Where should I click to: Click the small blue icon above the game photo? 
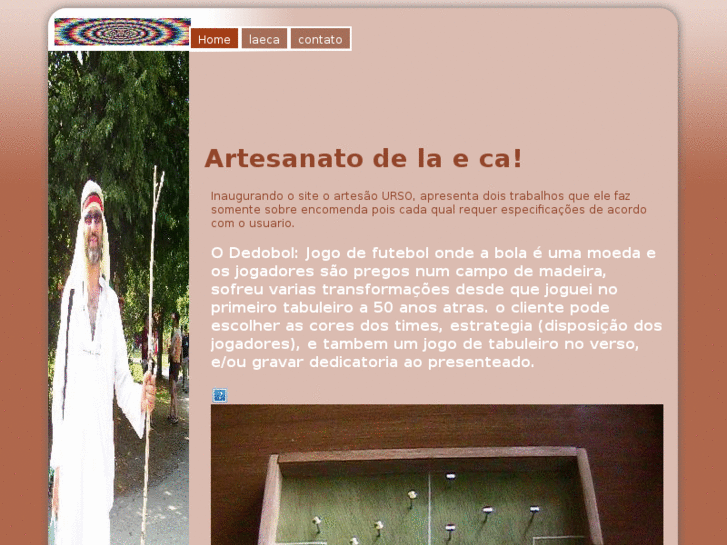pyautogui.click(x=220, y=396)
